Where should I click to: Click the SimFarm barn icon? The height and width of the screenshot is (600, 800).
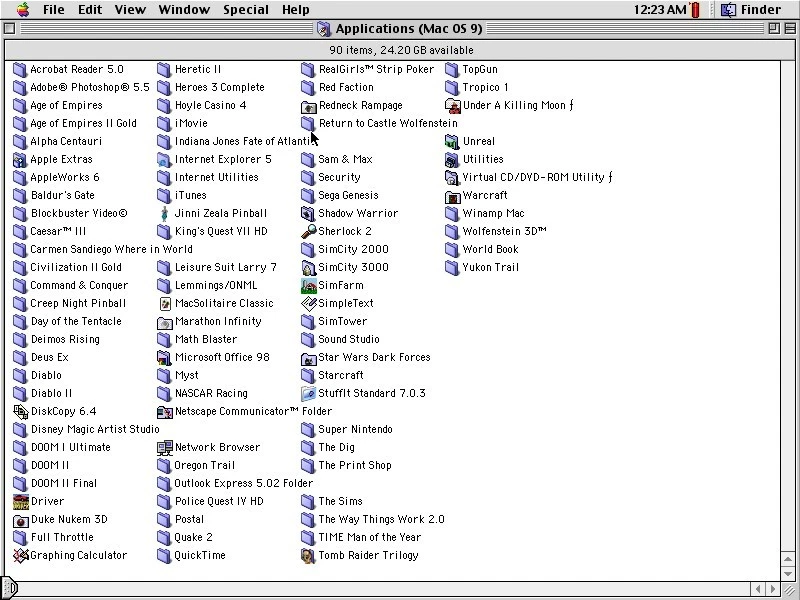(309, 286)
